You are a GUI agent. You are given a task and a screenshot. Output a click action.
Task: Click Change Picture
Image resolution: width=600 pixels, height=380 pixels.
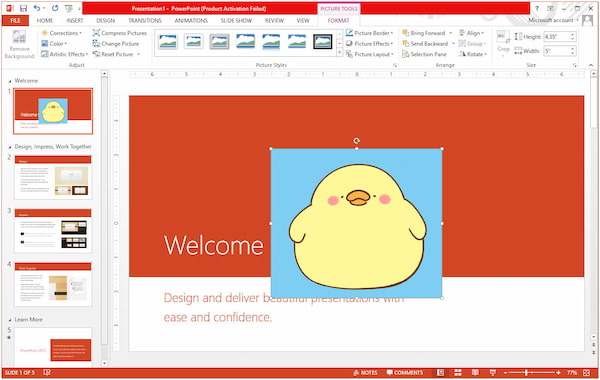click(116, 44)
